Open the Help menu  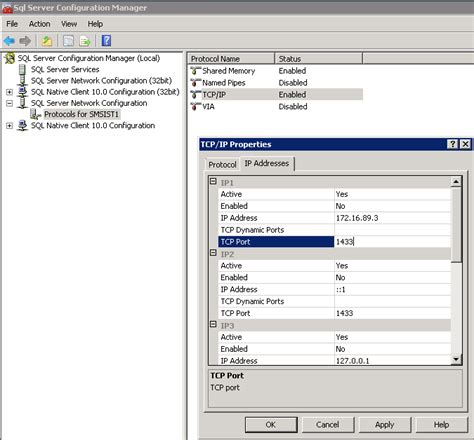[95, 24]
